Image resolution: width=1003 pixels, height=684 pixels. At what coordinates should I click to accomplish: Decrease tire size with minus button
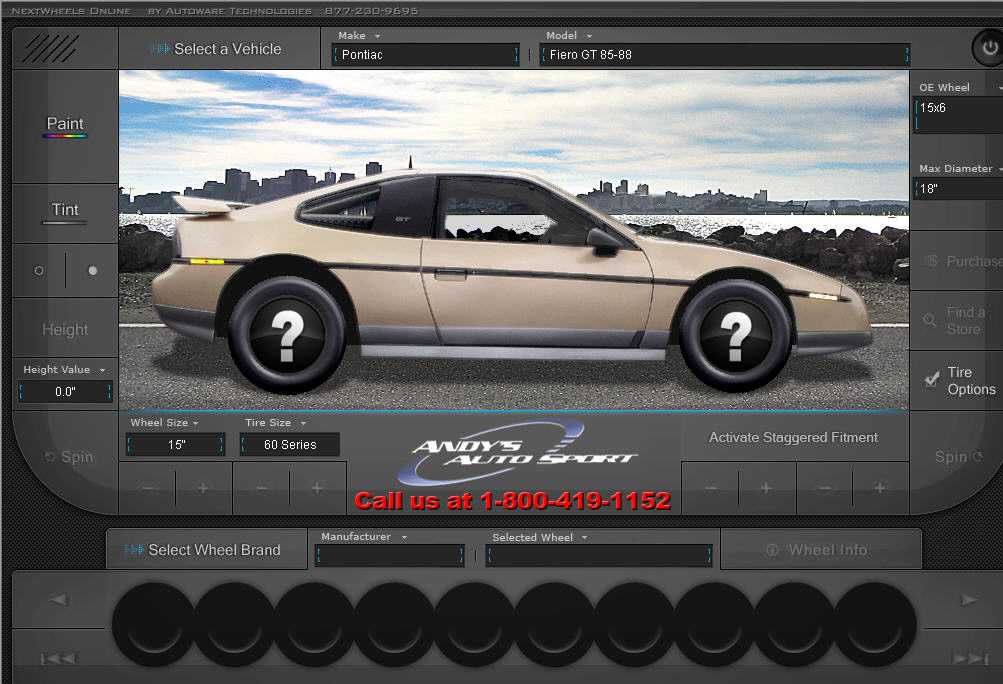(262, 489)
